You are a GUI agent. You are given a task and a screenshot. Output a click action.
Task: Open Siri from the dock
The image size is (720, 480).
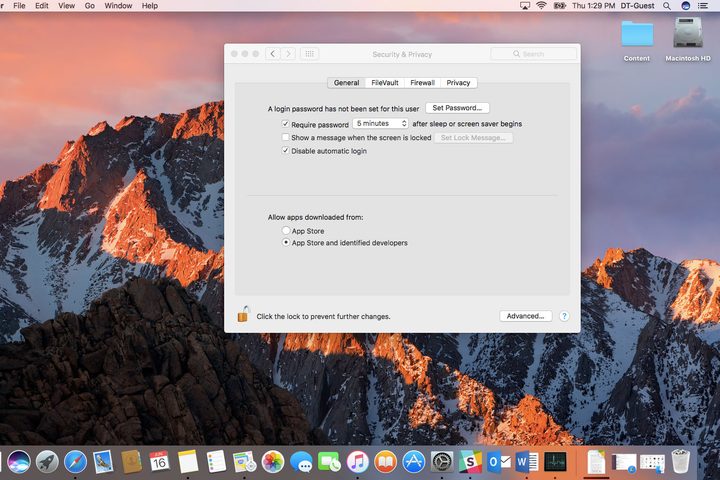[x=19, y=462]
